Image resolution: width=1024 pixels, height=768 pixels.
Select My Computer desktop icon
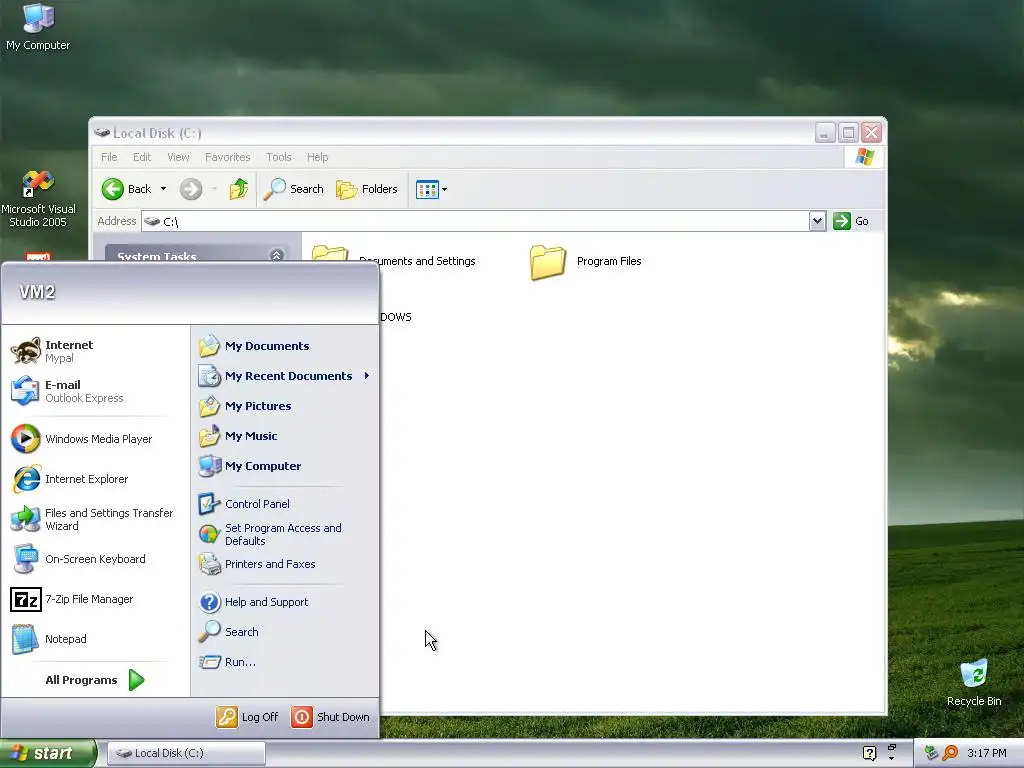tap(38, 27)
